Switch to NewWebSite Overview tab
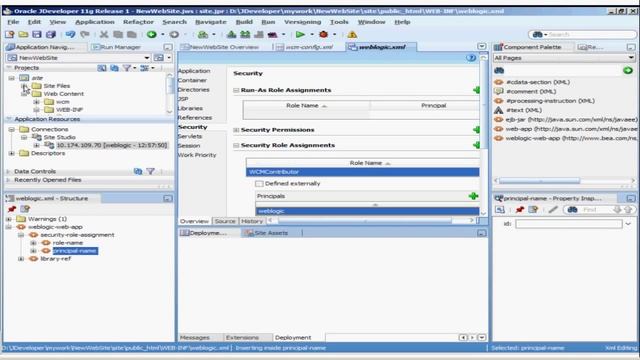Viewport: 640px width, 360px height. (x=224, y=47)
